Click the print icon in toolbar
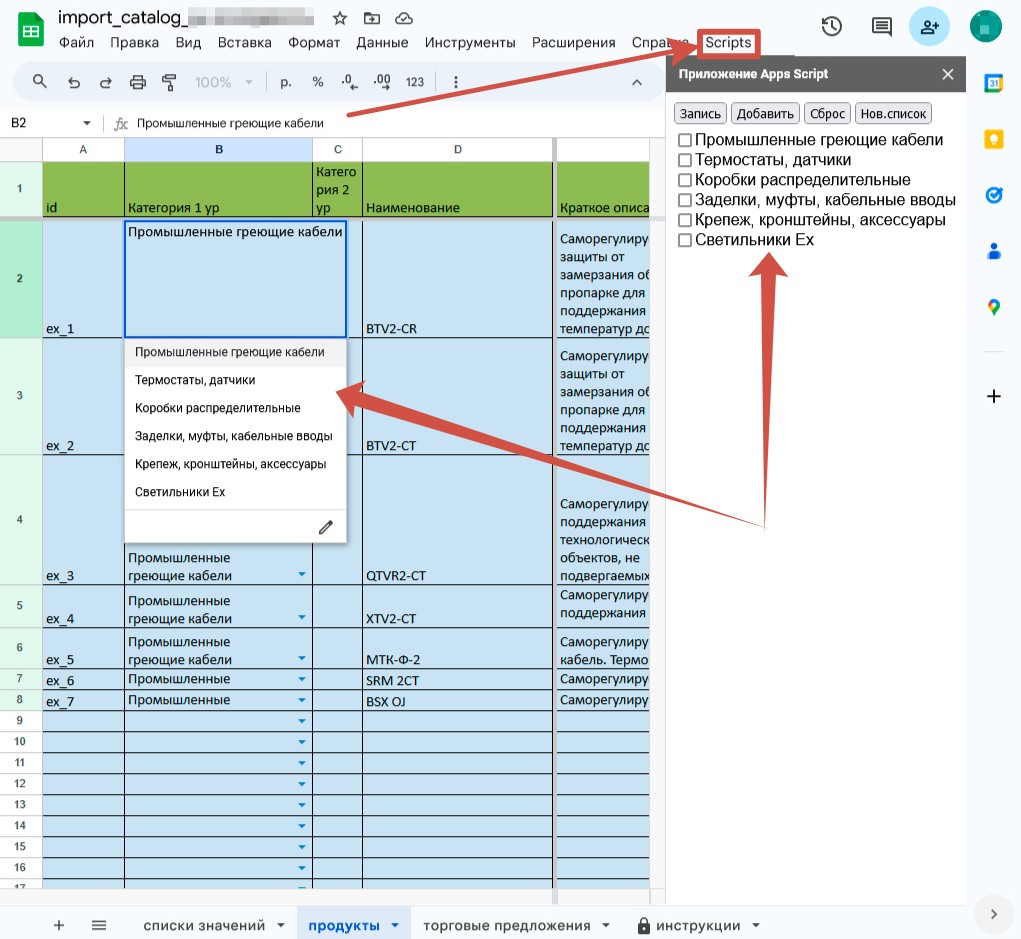 click(138, 82)
